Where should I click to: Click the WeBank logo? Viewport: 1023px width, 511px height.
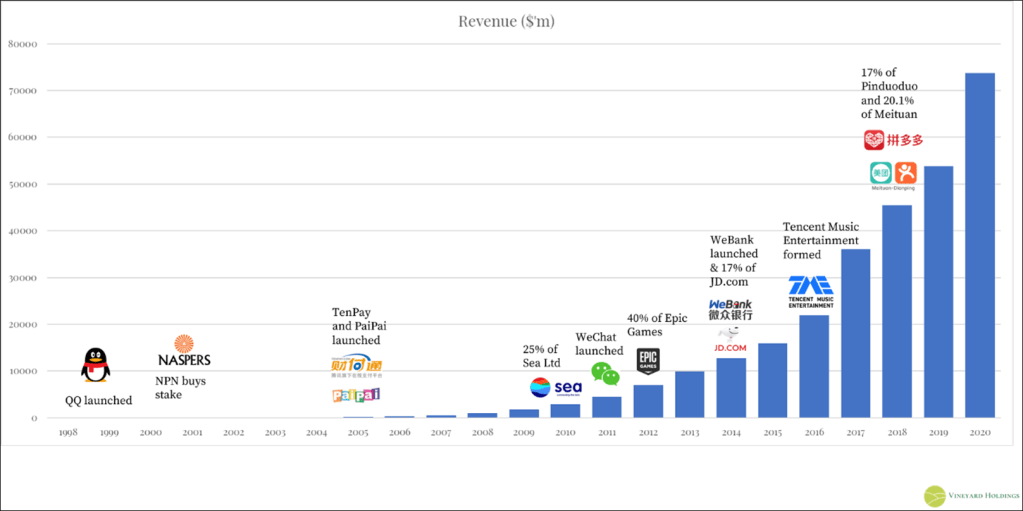pyautogui.click(x=731, y=309)
